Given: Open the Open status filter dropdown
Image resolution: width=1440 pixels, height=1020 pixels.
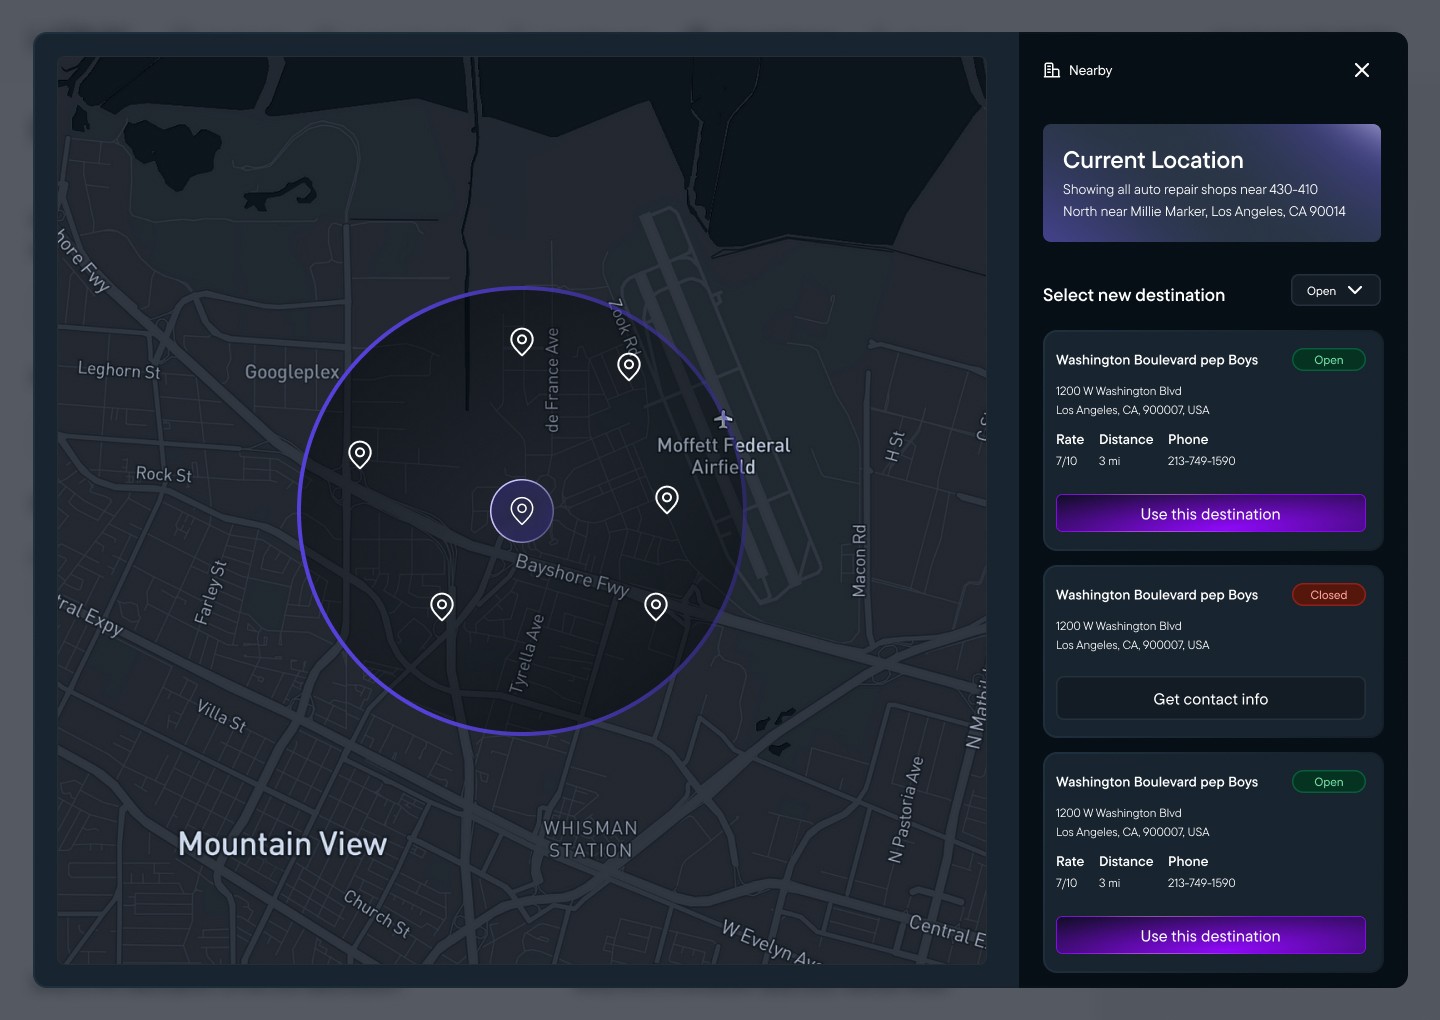Looking at the screenshot, I should pos(1335,290).
